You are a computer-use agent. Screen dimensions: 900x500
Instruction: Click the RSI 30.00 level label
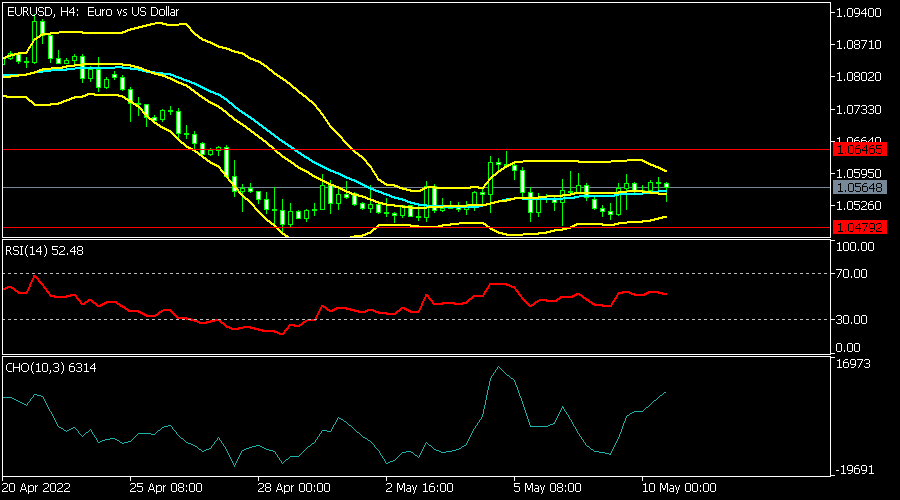click(x=852, y=320)
